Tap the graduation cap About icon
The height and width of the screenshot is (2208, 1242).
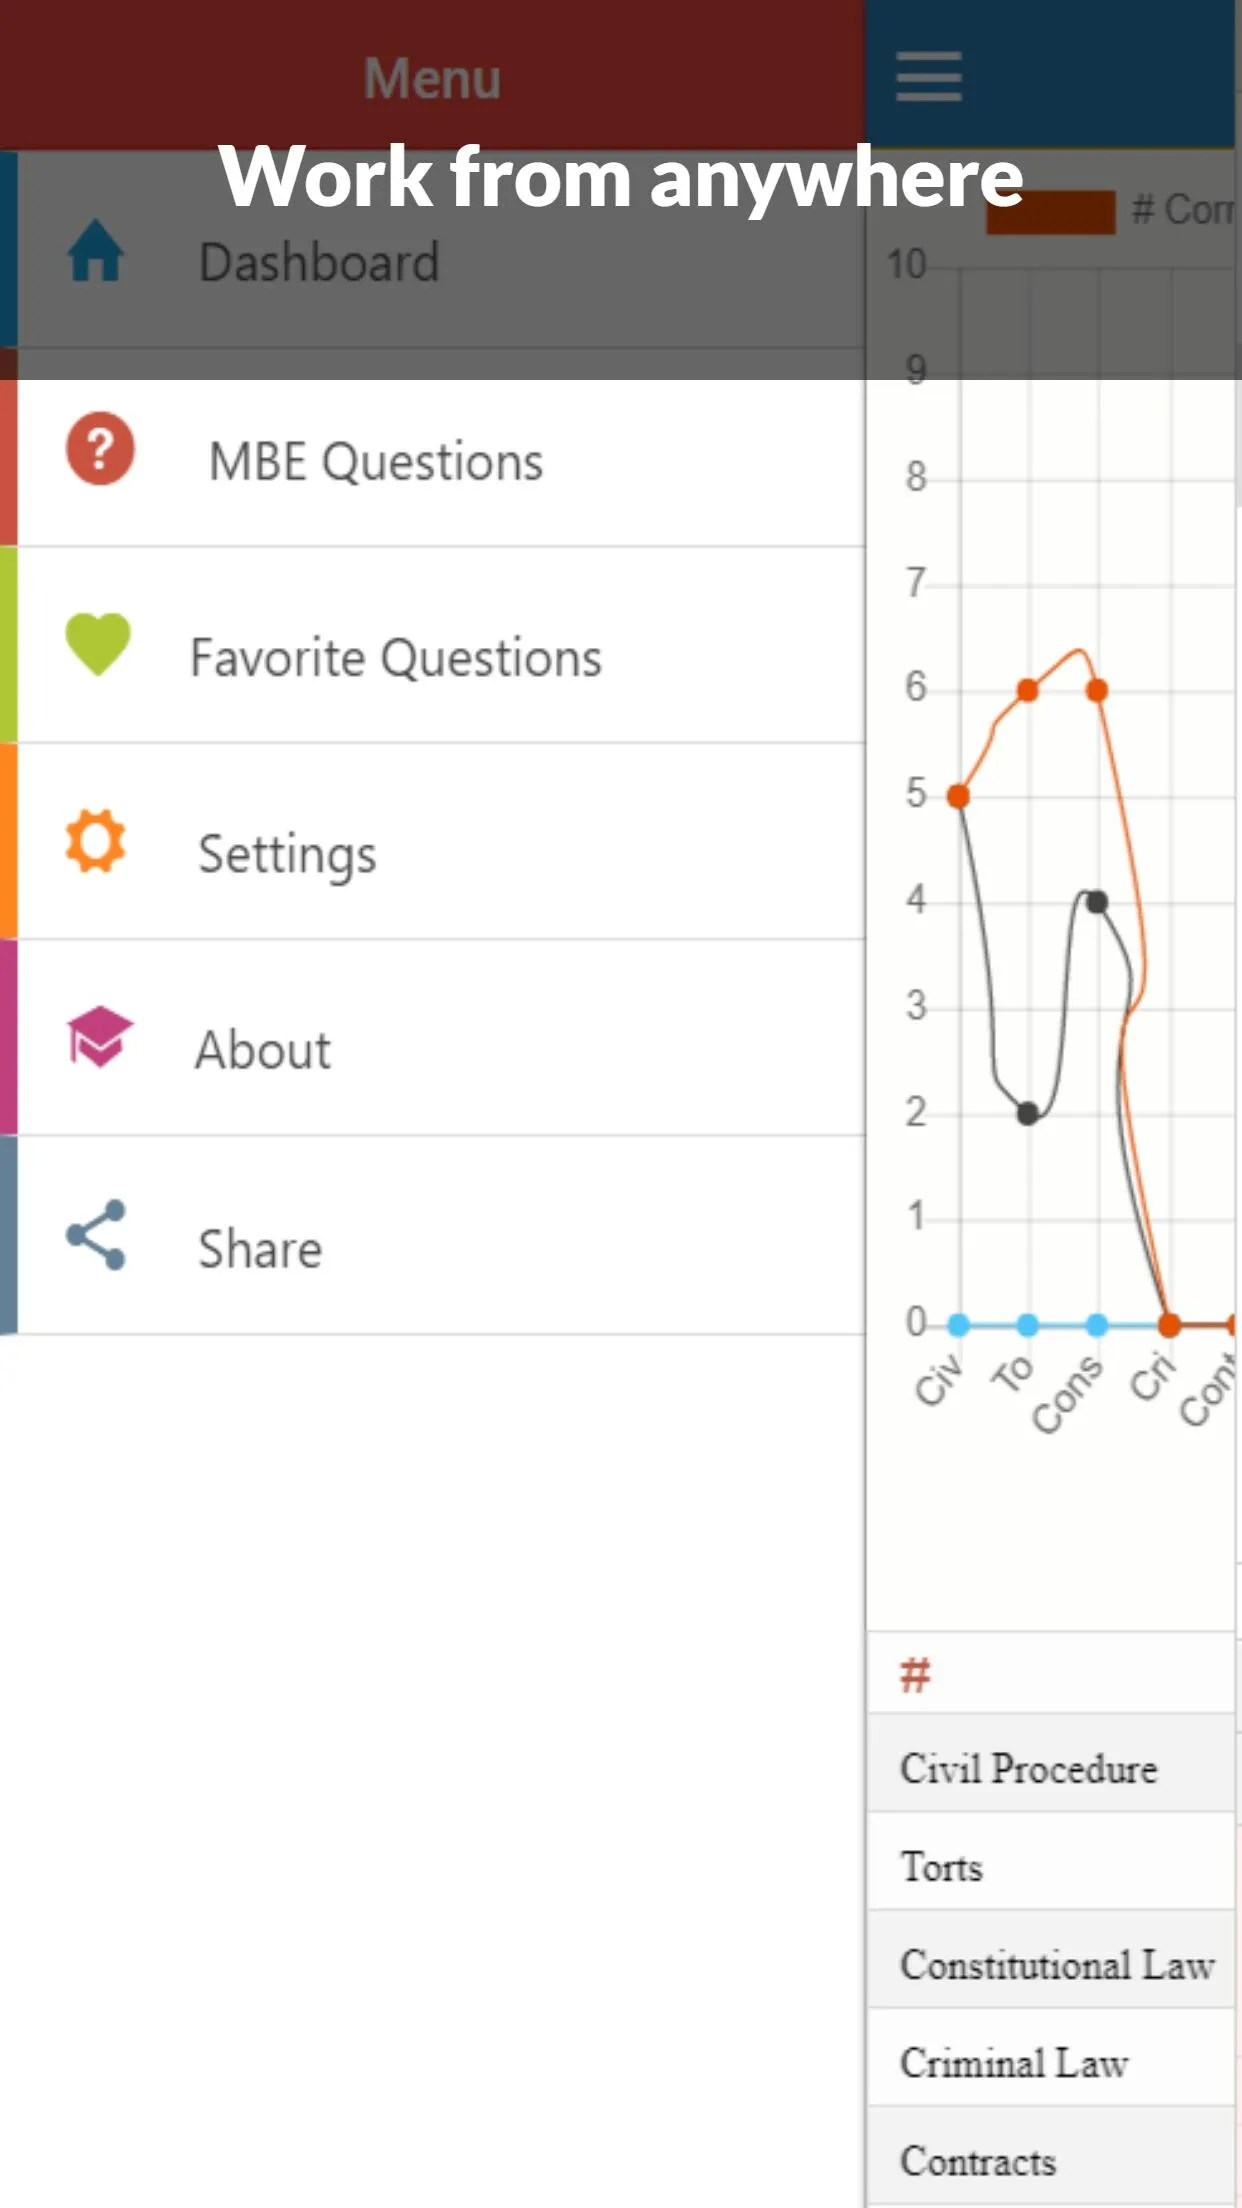(x=99, y=1037)
